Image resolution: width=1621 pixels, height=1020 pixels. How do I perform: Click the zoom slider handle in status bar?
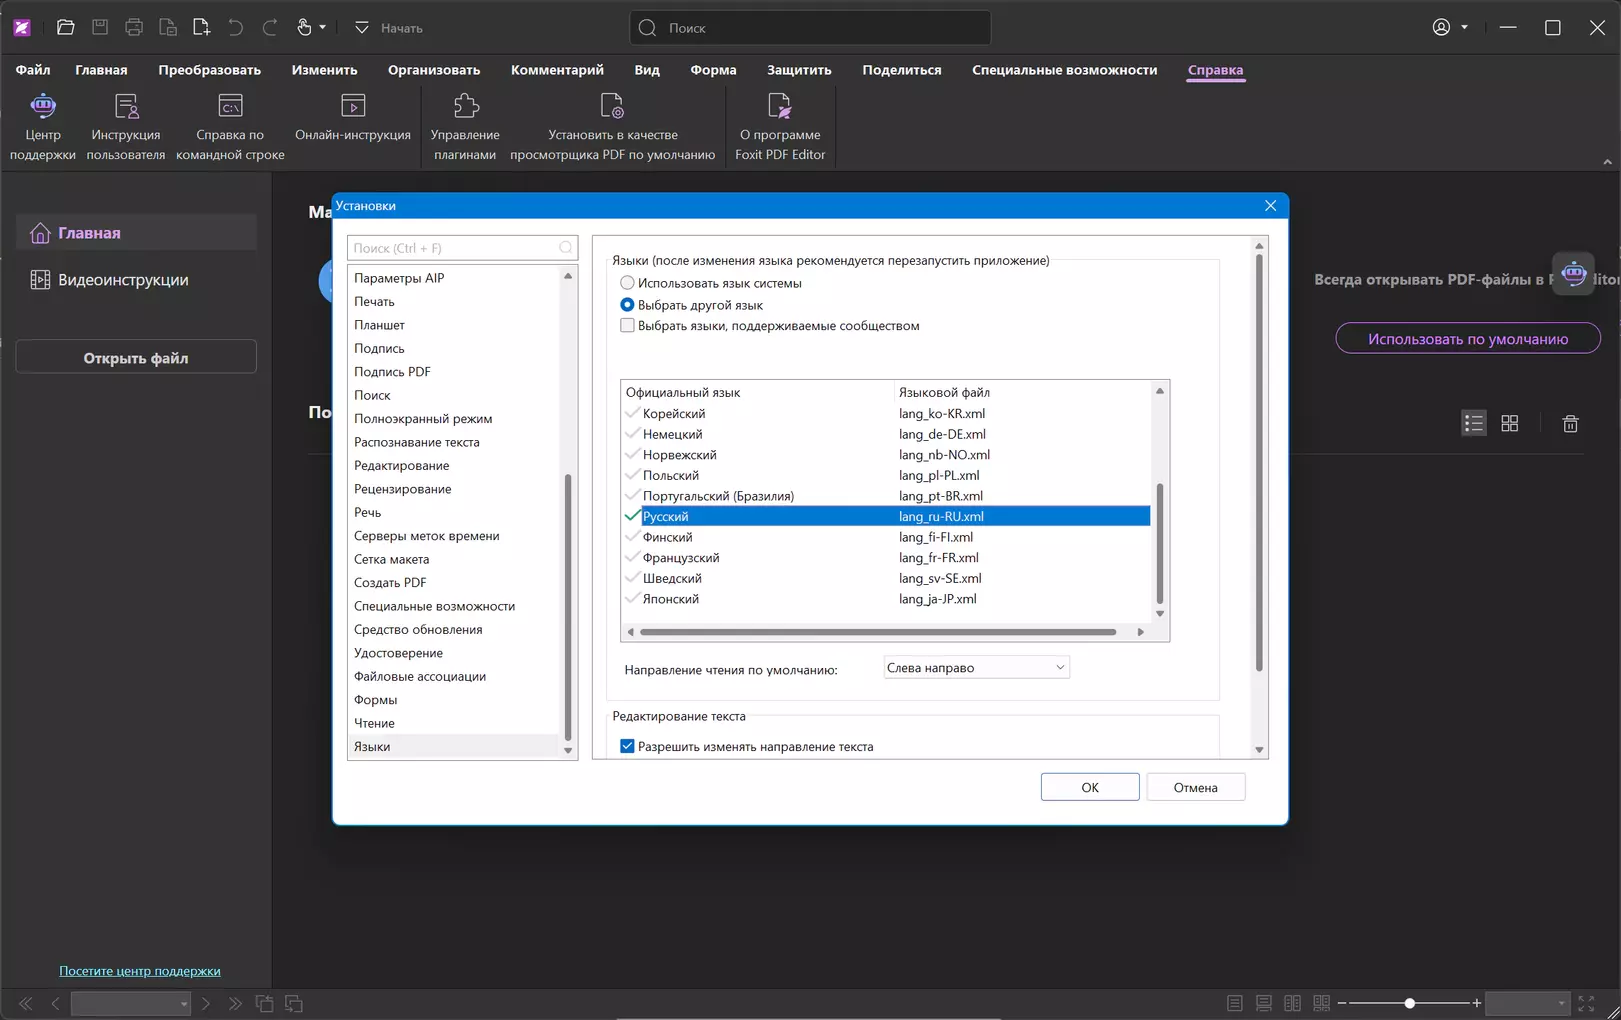click(1409, 1003)
